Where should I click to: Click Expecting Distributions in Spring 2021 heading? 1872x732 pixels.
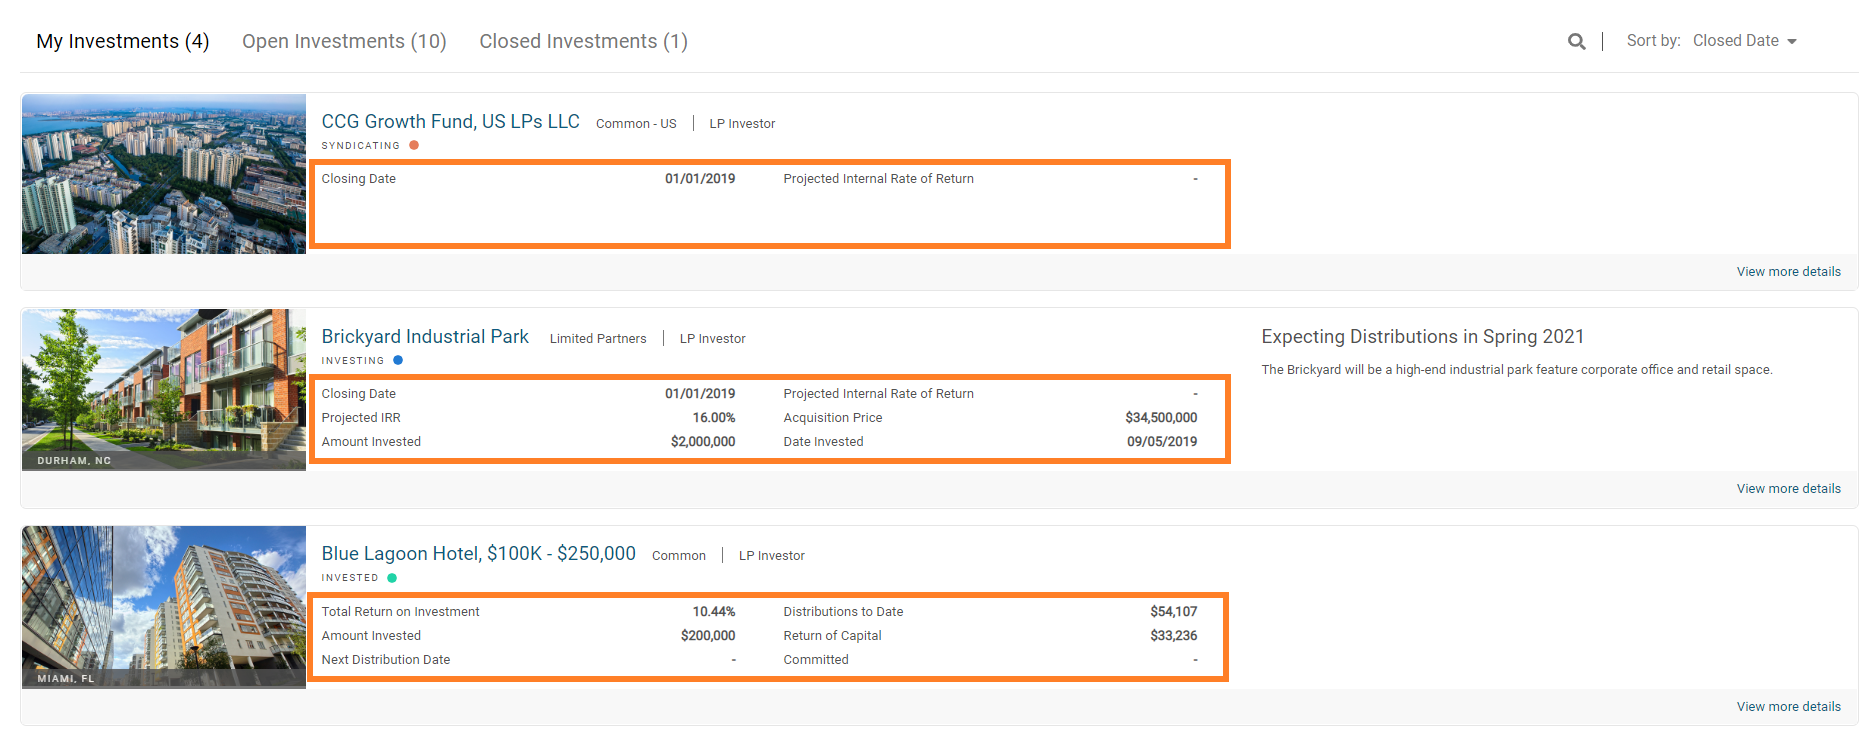point(1422,337)
